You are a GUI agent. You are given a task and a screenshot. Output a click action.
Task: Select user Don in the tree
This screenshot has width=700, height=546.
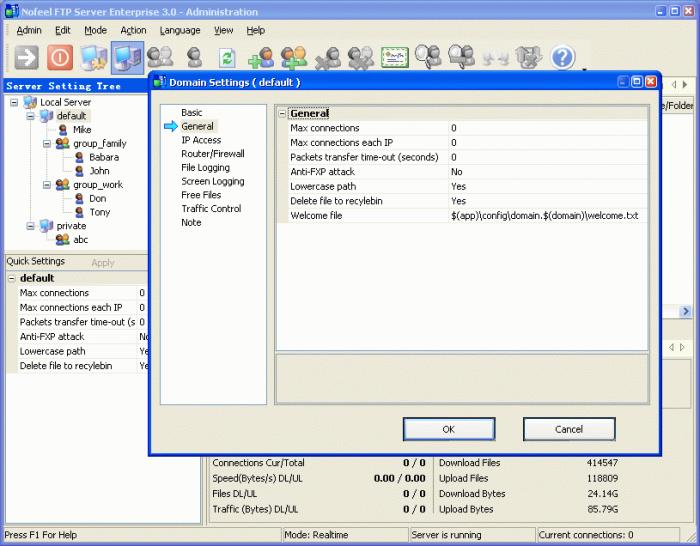[97, 199]
